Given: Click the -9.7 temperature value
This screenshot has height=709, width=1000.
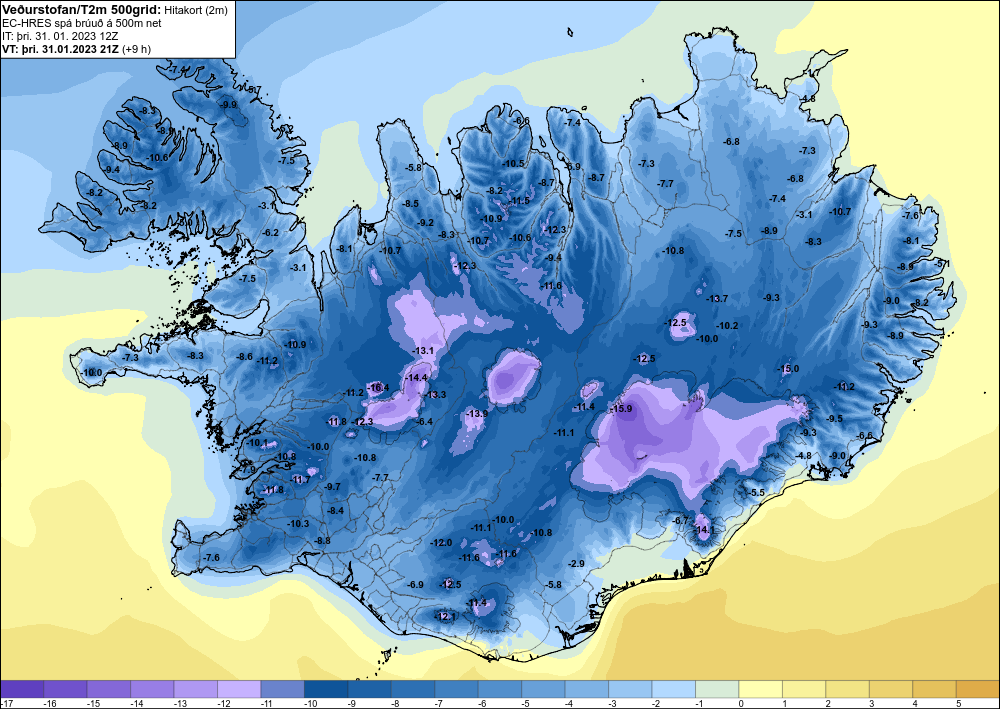Looking at the screenshot, I should pos(332,486).
